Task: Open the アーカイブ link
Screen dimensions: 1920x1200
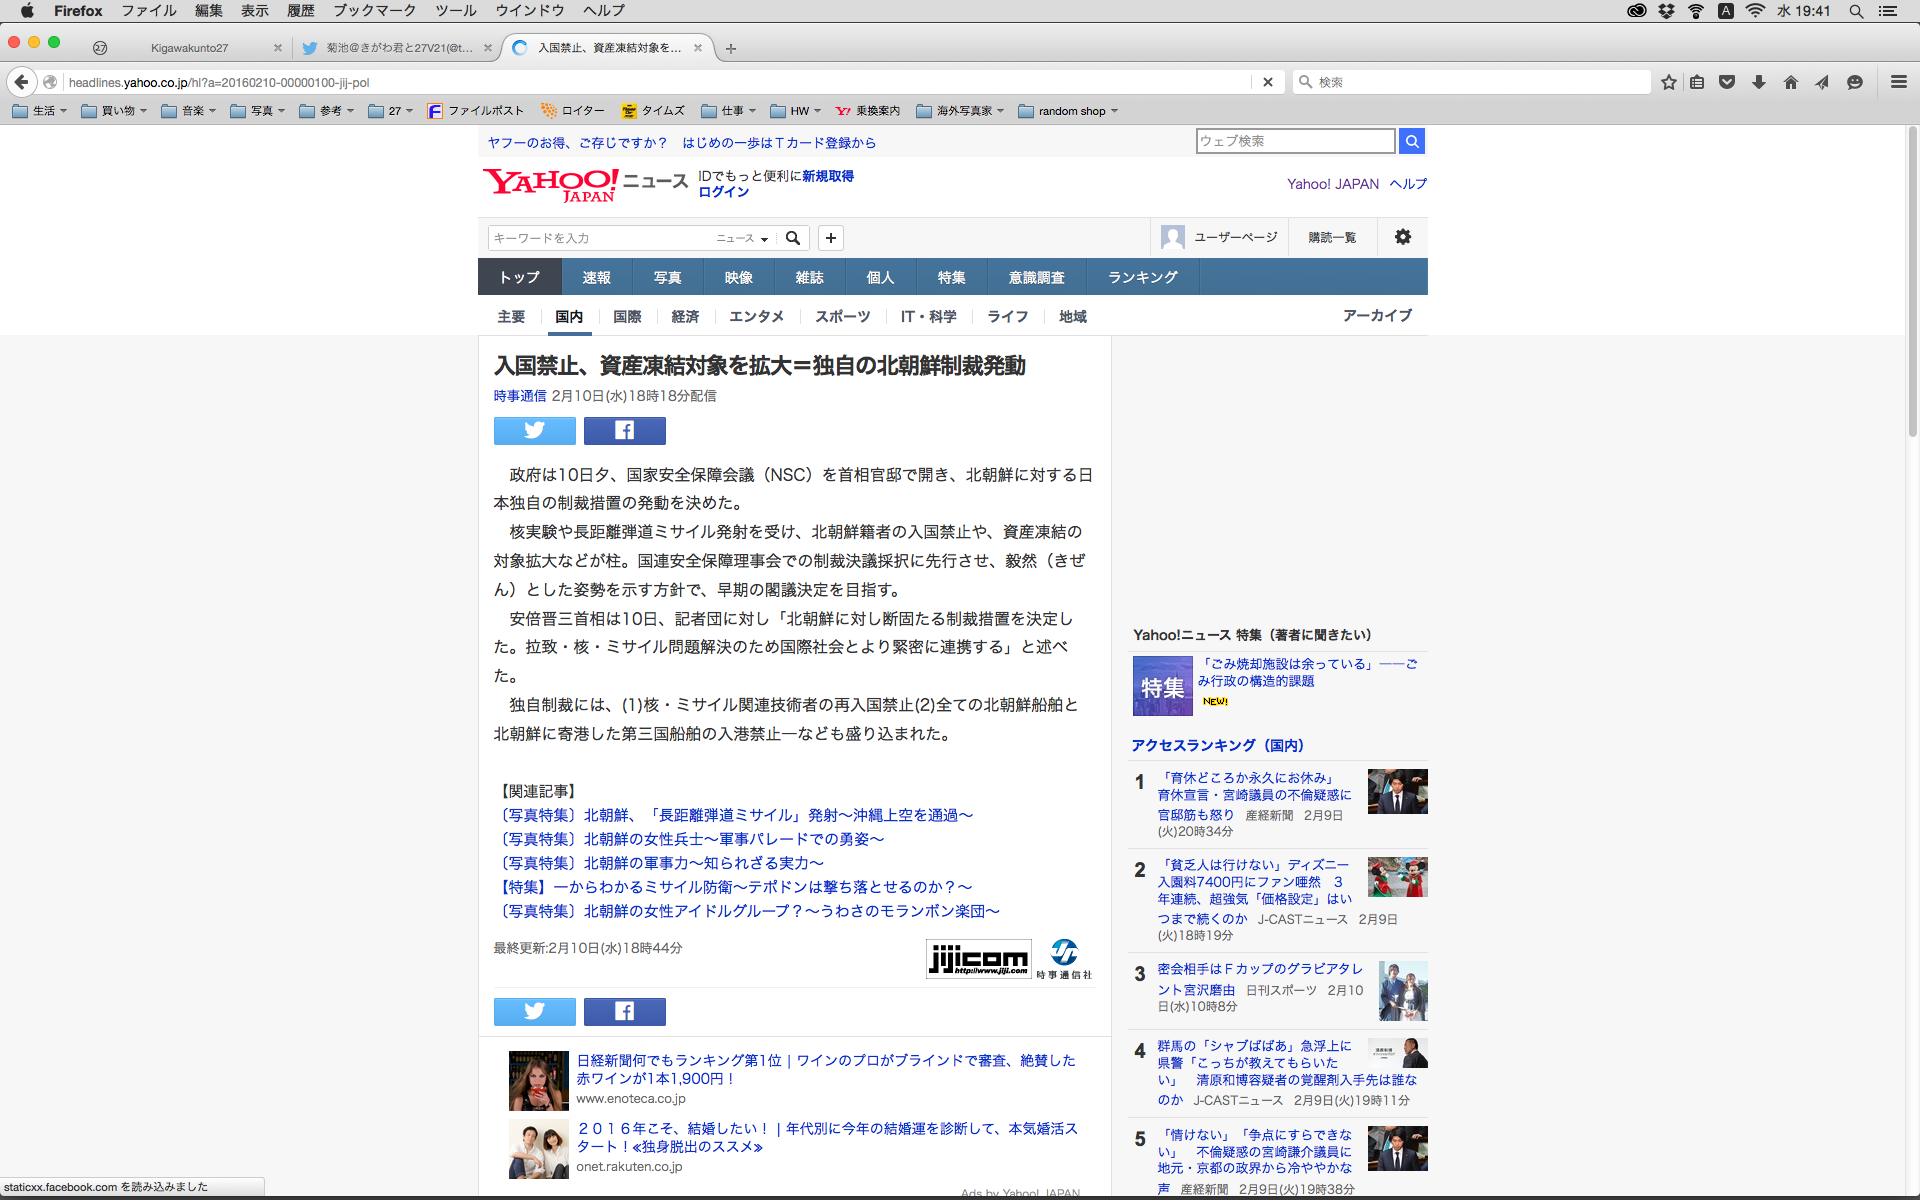Action: pos(1377,315)
